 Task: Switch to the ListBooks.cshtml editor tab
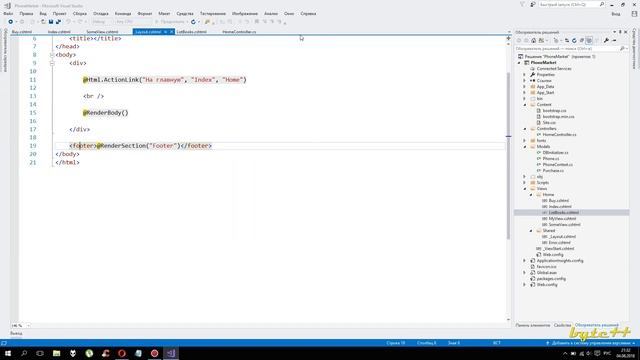191,31
